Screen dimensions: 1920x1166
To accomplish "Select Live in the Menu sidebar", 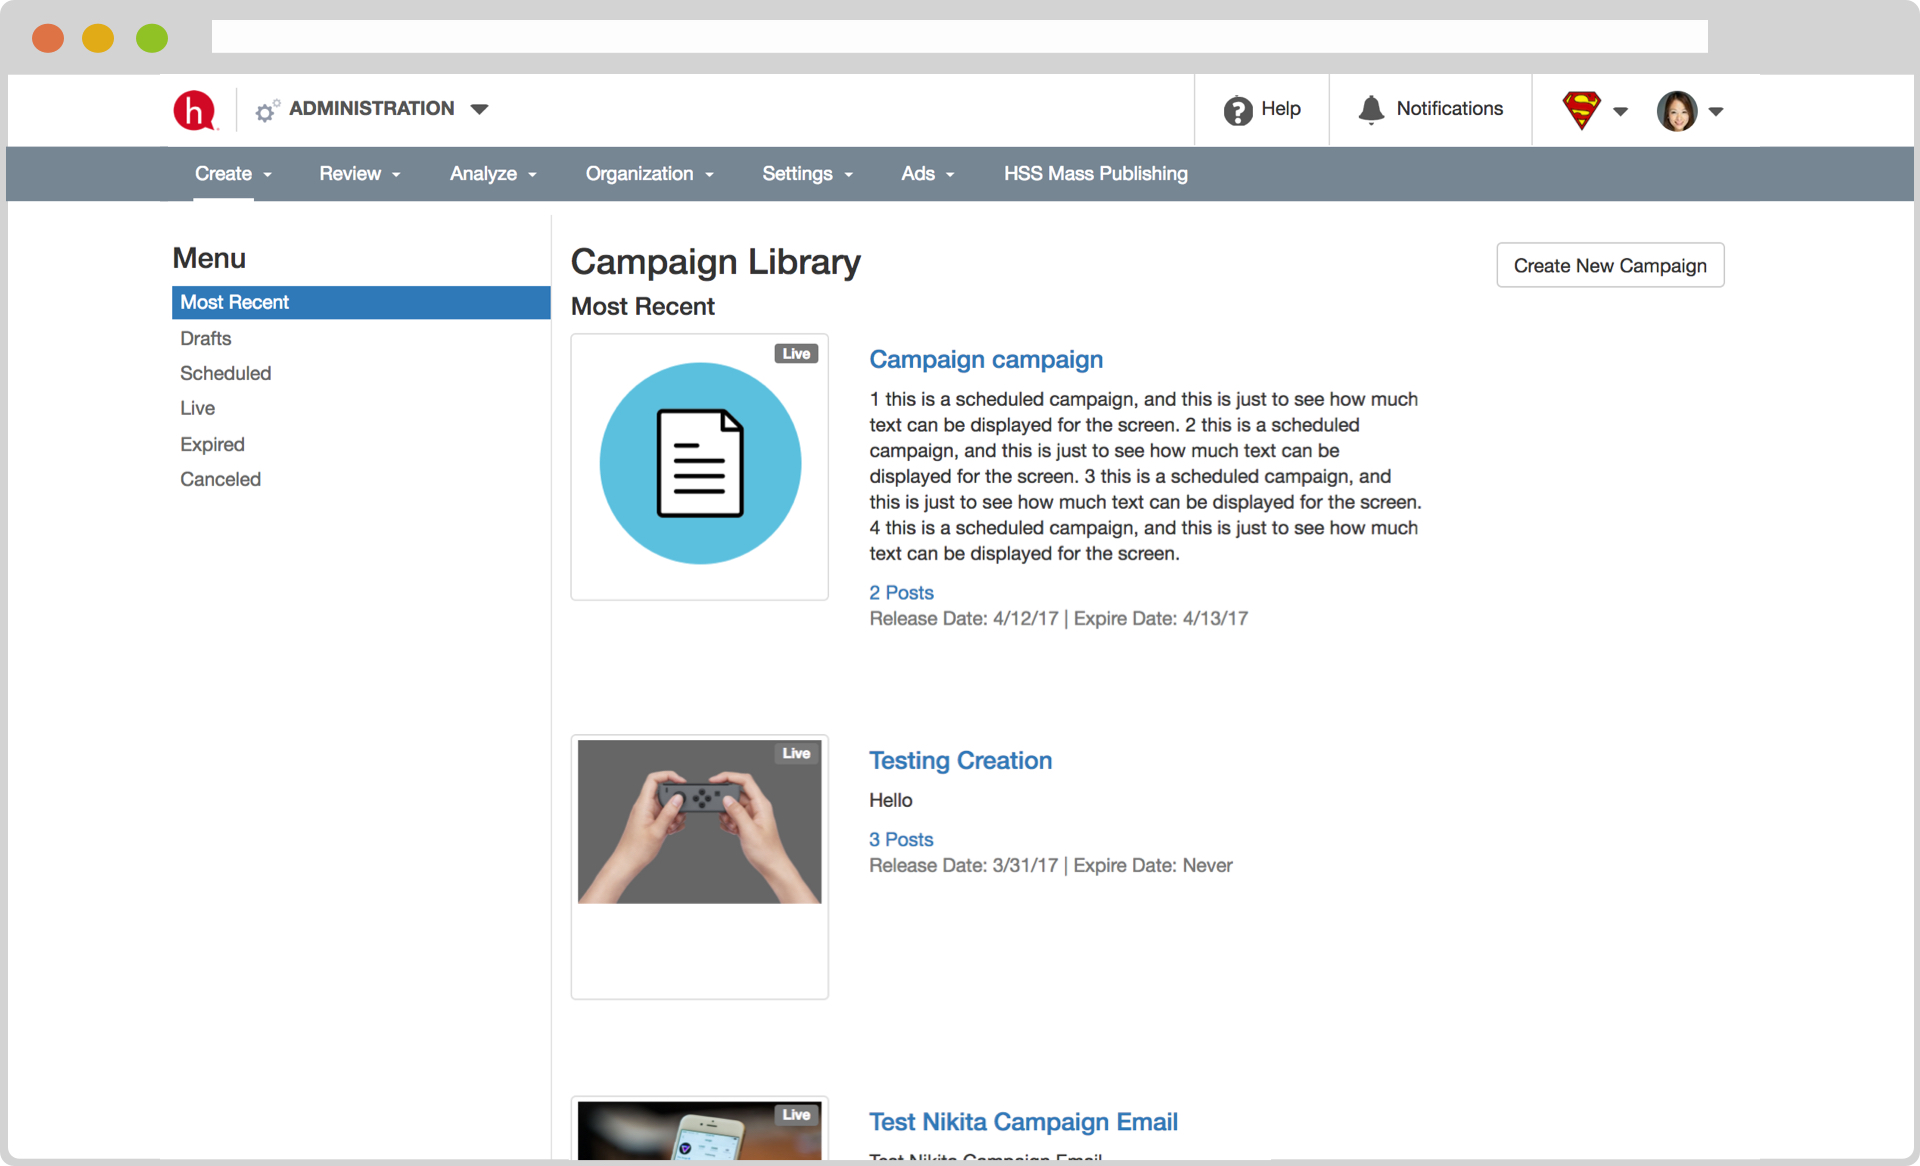I will [198, 409].
